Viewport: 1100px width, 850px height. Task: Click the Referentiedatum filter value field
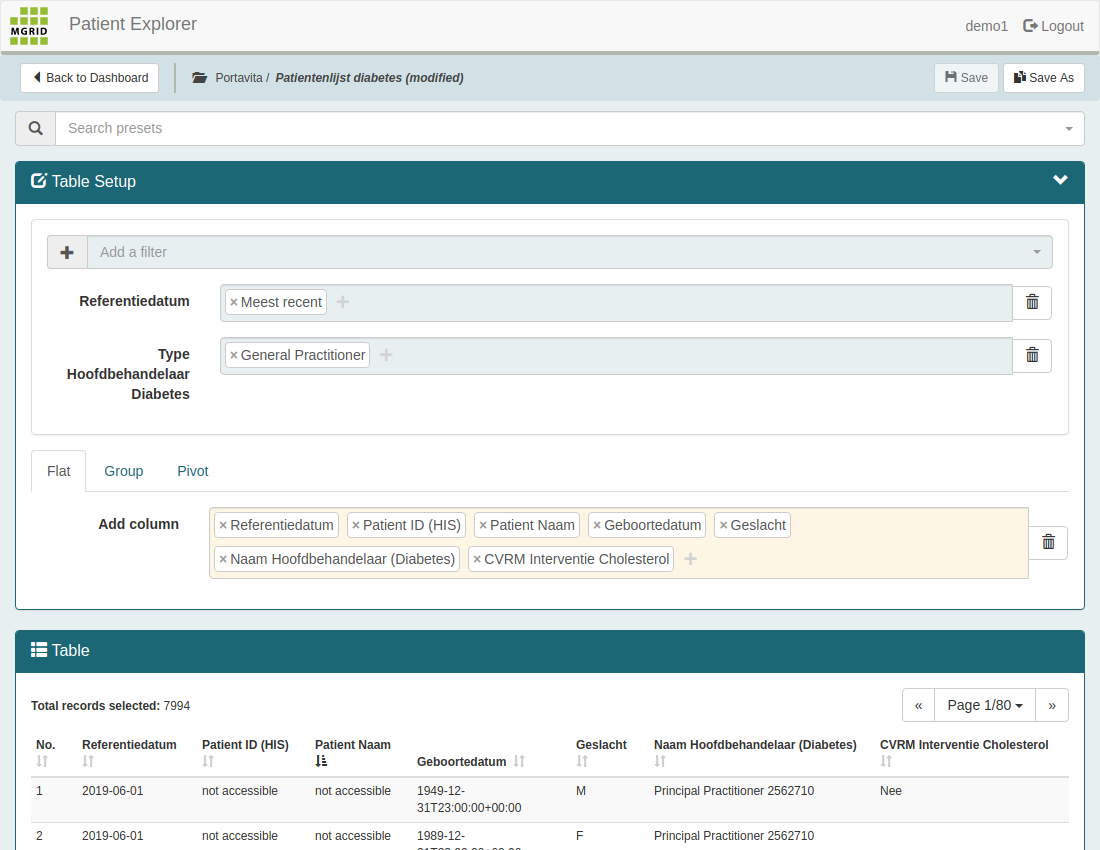(x=616, y=303)
